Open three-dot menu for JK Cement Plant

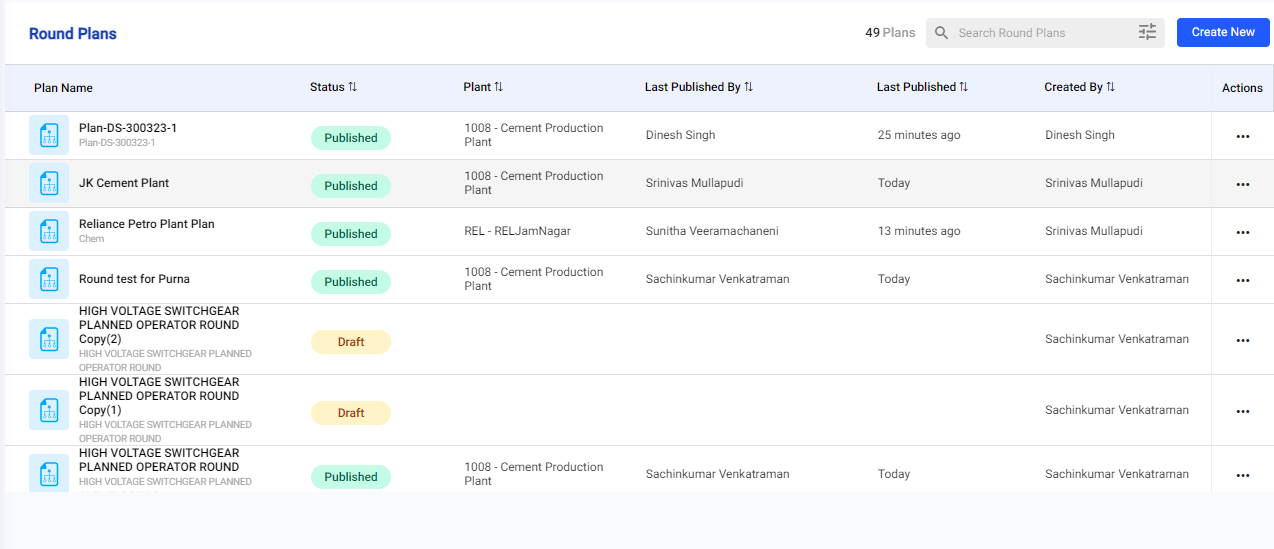click(1242, 184)
